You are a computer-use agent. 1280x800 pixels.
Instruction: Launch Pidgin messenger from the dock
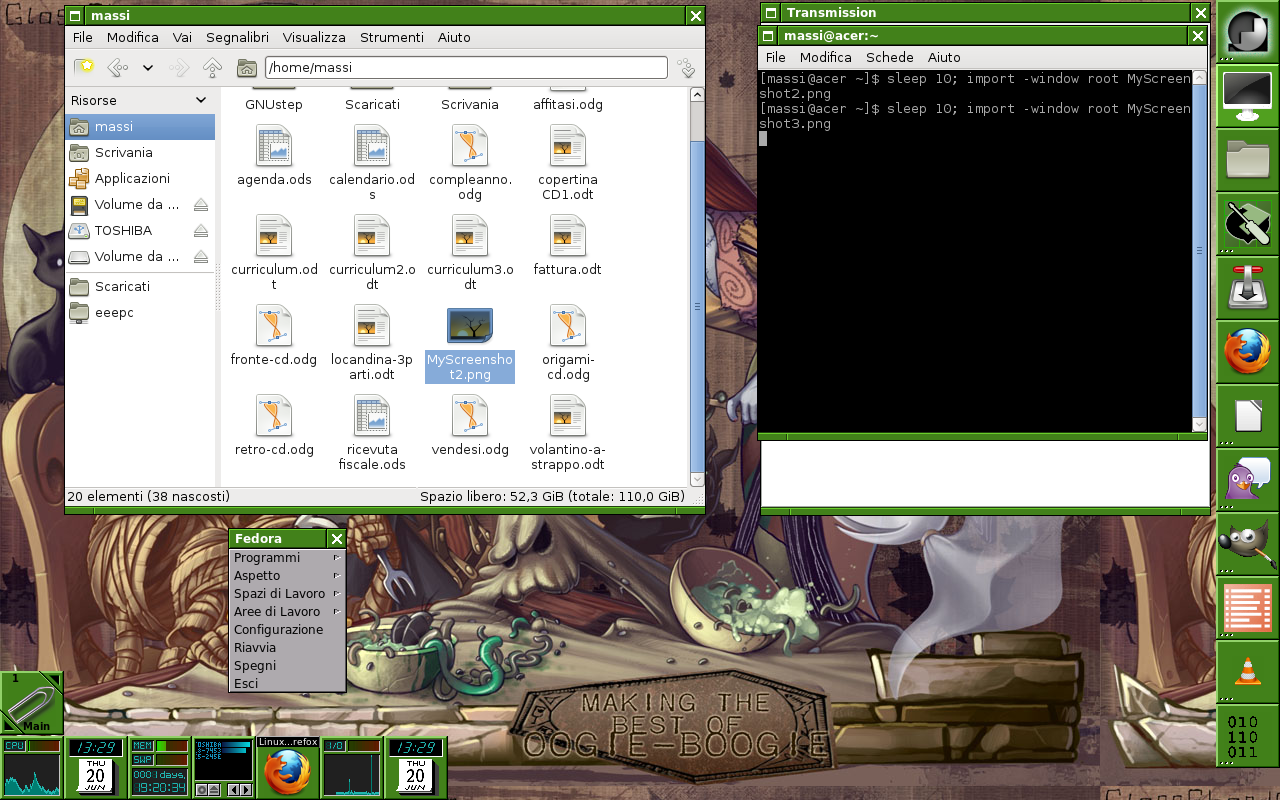click(1247, 480)
